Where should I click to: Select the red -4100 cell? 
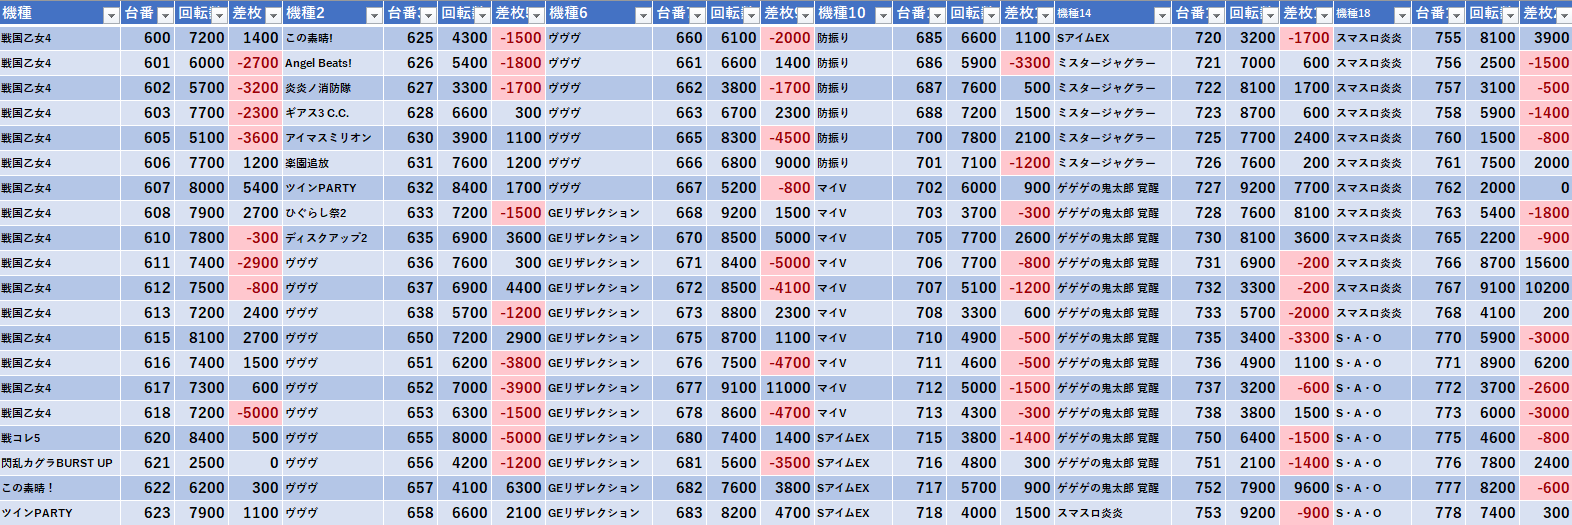click(787, 288)
